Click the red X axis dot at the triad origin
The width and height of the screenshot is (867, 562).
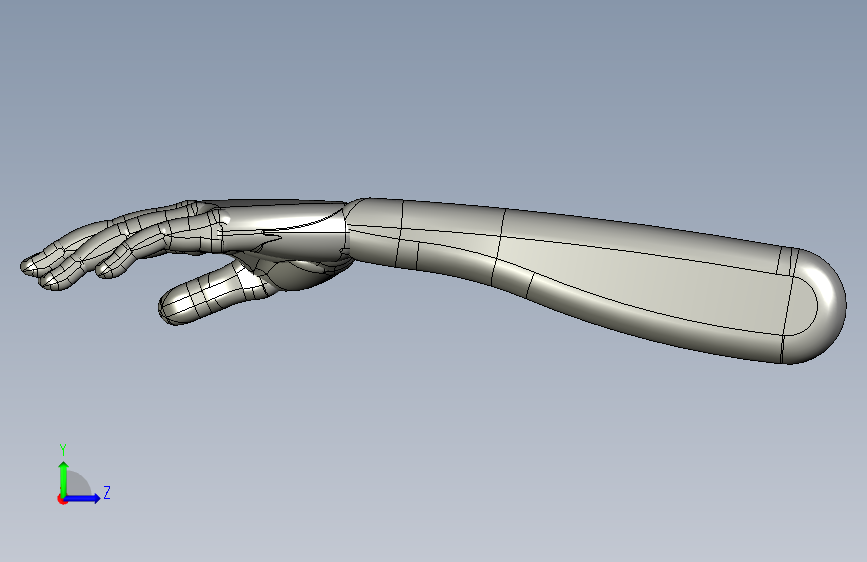[x=62, y=499]
